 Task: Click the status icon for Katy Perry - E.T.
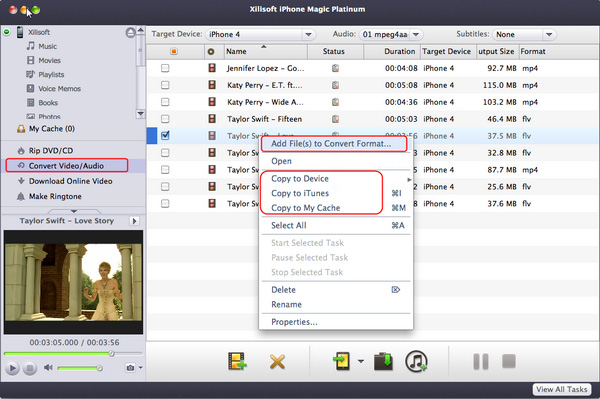click(x=336, y=85)
